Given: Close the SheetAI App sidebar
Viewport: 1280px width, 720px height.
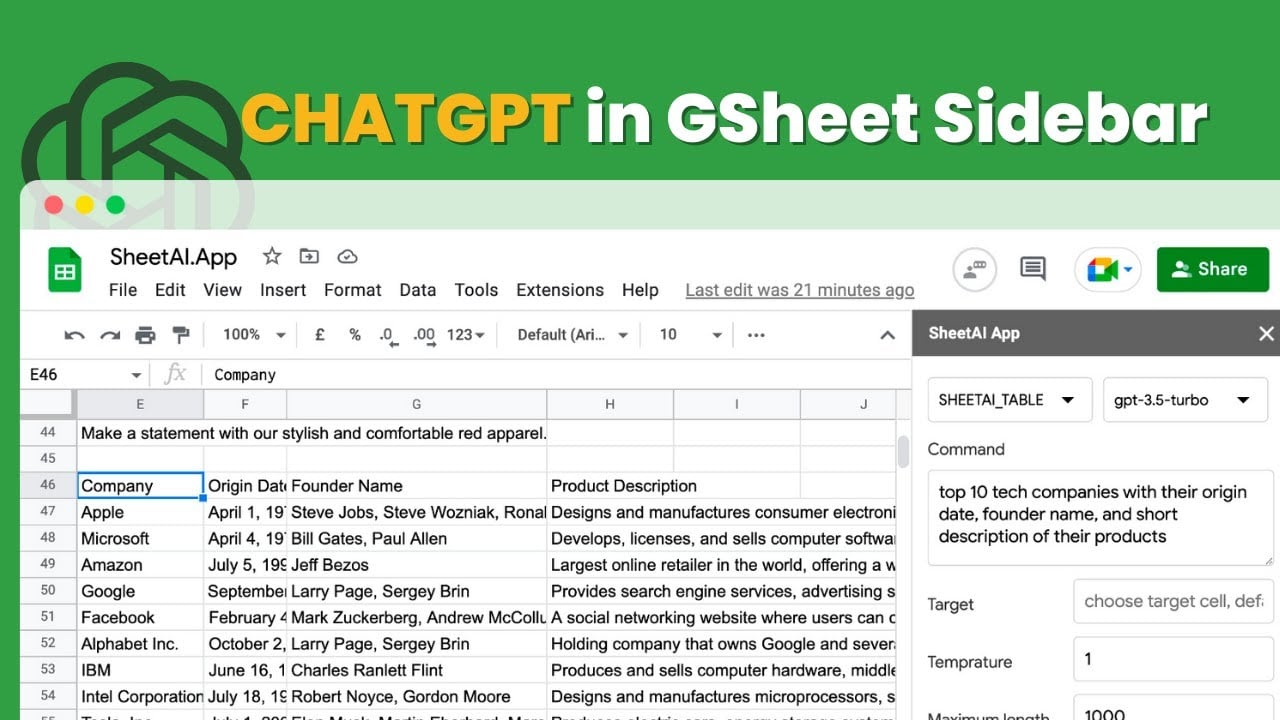Looking at the screenshot, I should point(1266,333).
